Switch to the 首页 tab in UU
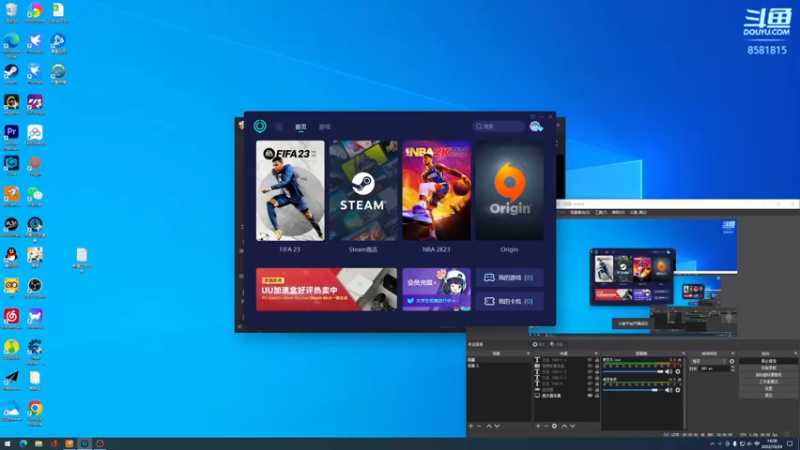The height and width of the screenshot is (450, 800). (301, 127)
